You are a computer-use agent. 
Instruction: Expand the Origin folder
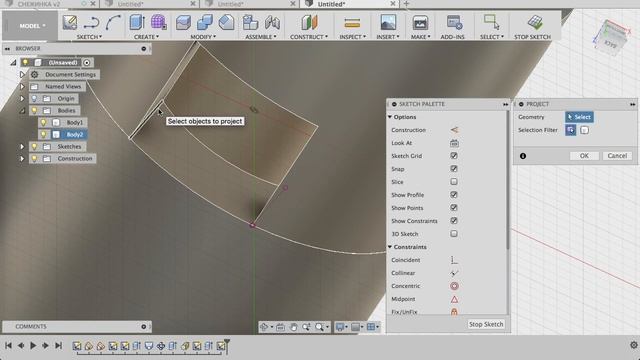pos(22,99)
